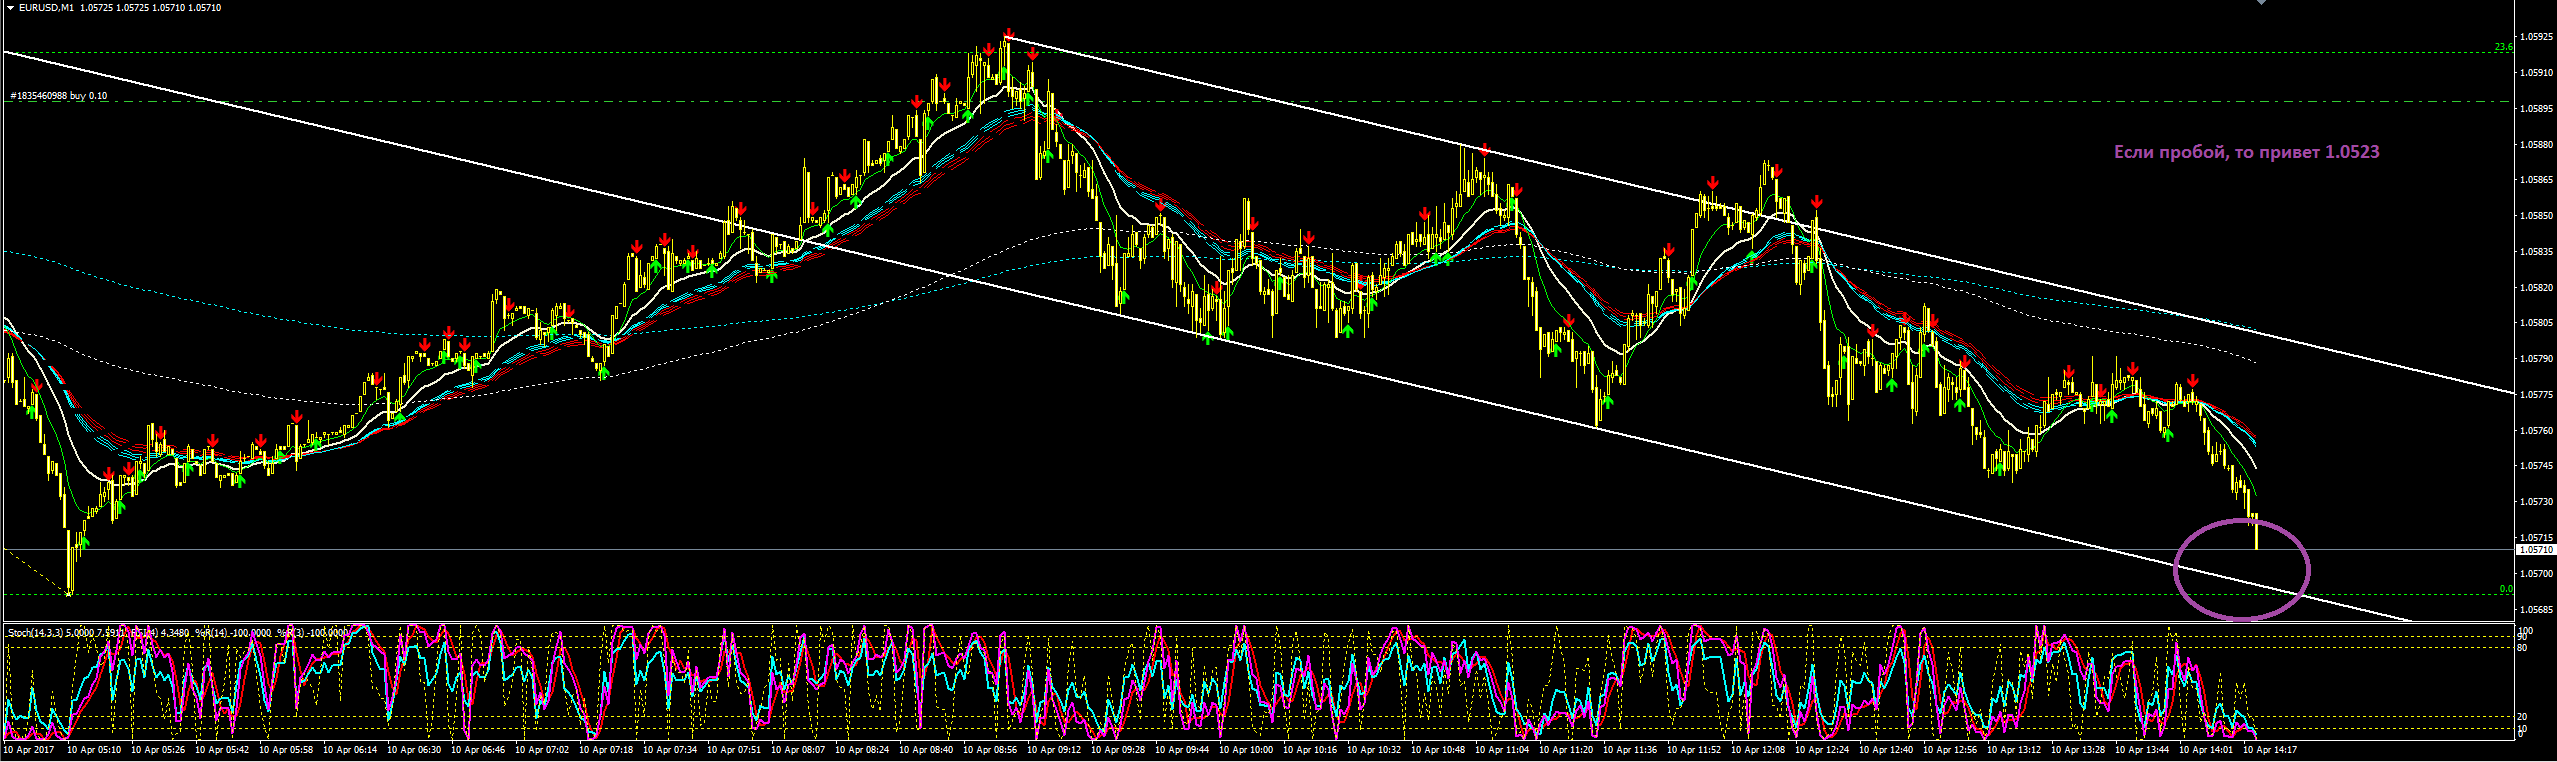Click the EURUSD,M1 chart title text

[x=46, y=8]
